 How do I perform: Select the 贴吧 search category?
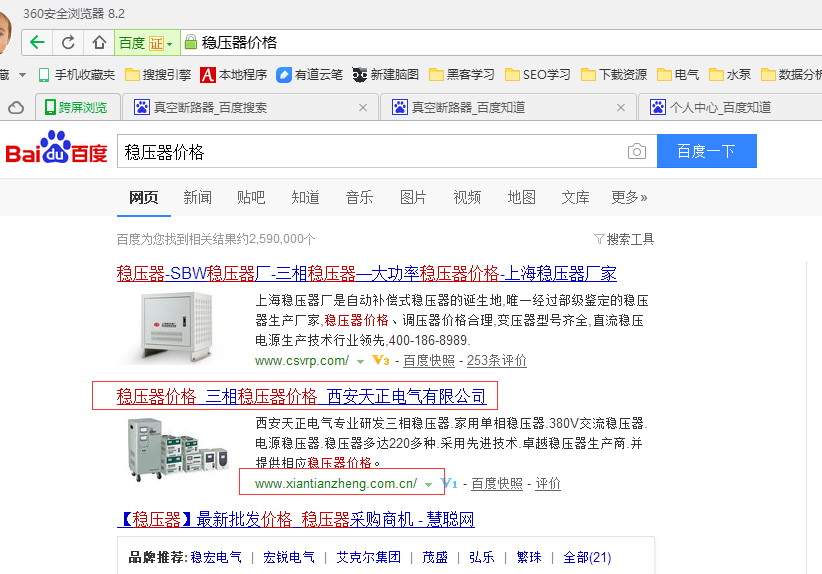251,197
